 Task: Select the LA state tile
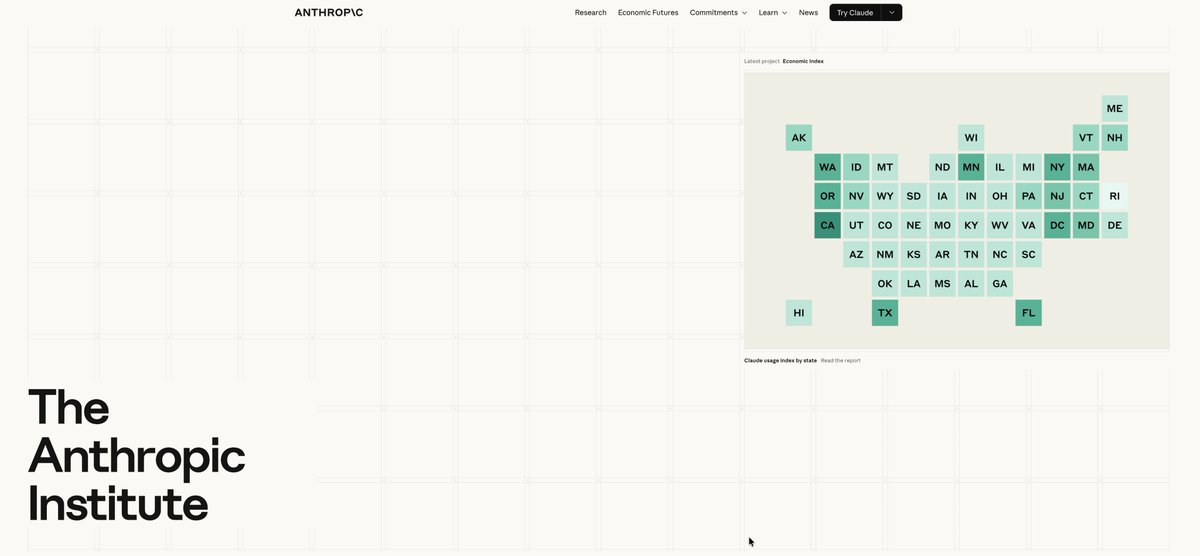pyautogui.click(x=914, y=283)
